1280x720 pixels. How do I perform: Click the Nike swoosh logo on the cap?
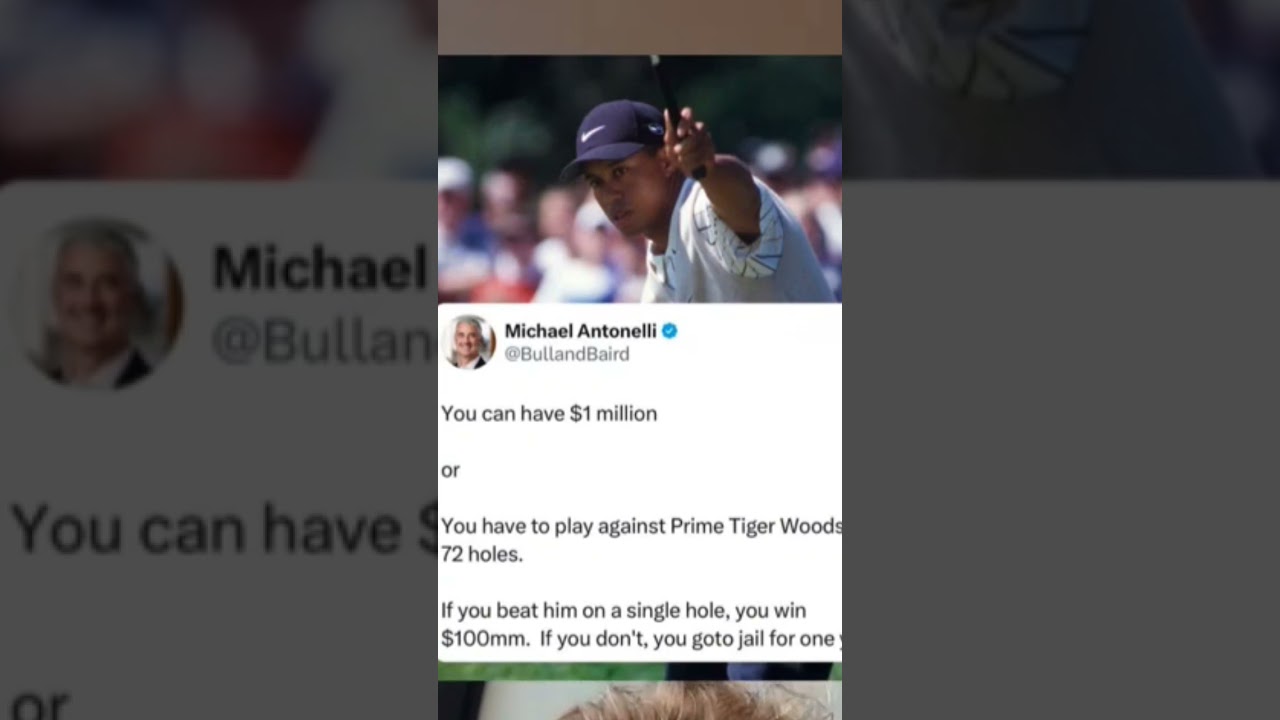coord(593,132)
